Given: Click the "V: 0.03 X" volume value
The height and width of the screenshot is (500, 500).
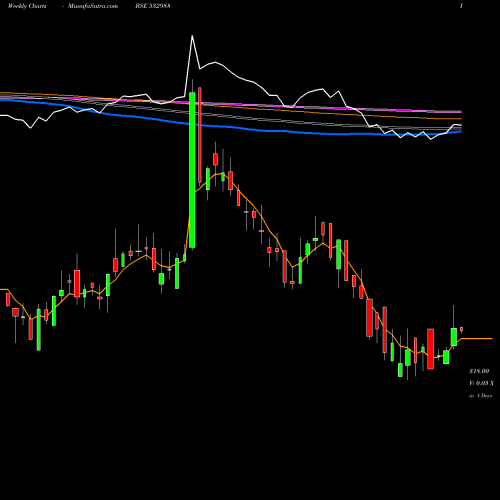Looking at the screenshot, I should 481,383.
